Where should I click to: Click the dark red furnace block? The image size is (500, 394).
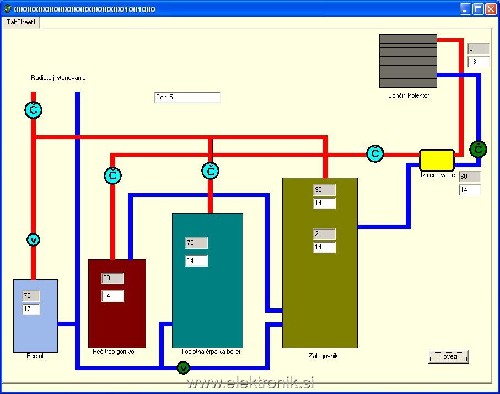[117, 304]
